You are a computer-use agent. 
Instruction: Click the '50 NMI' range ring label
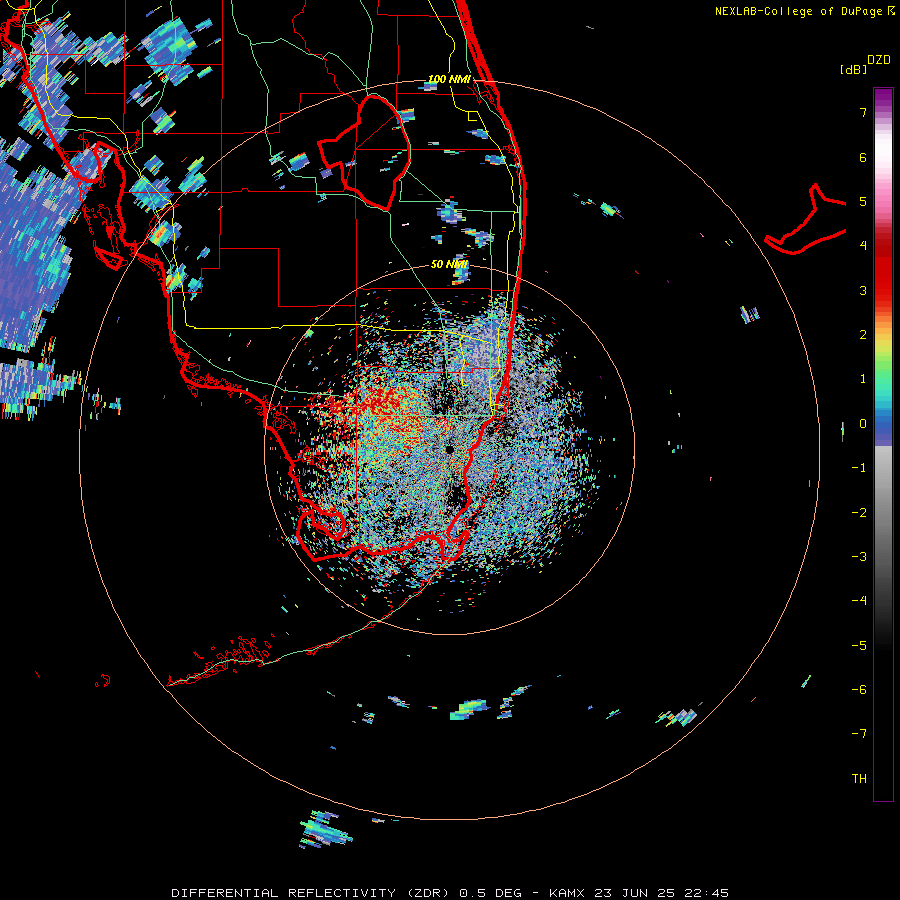pos(449,264)
